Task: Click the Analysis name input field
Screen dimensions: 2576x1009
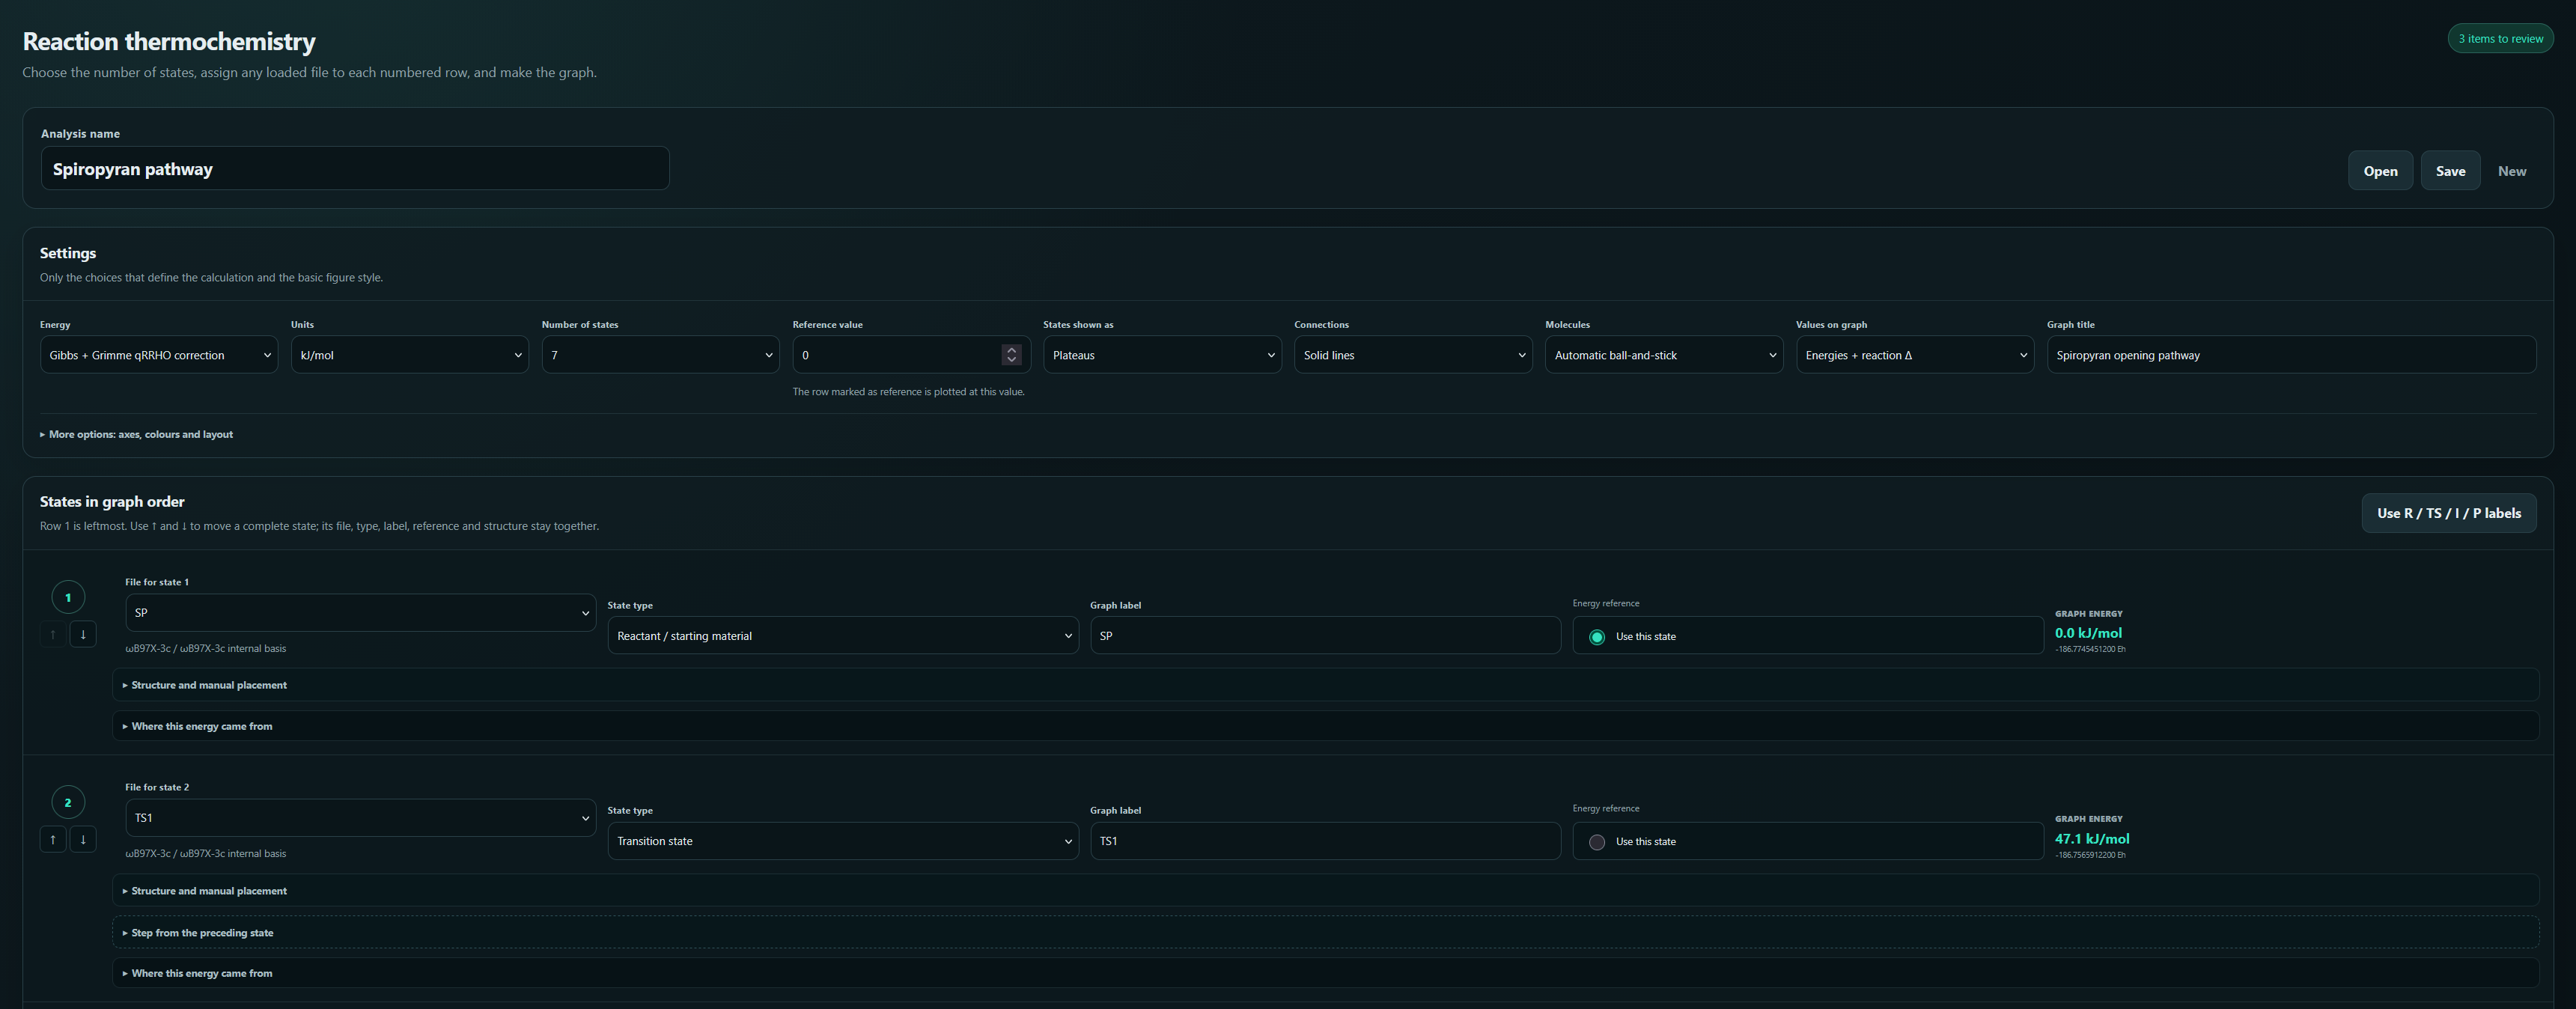Action: coord(355,168)
